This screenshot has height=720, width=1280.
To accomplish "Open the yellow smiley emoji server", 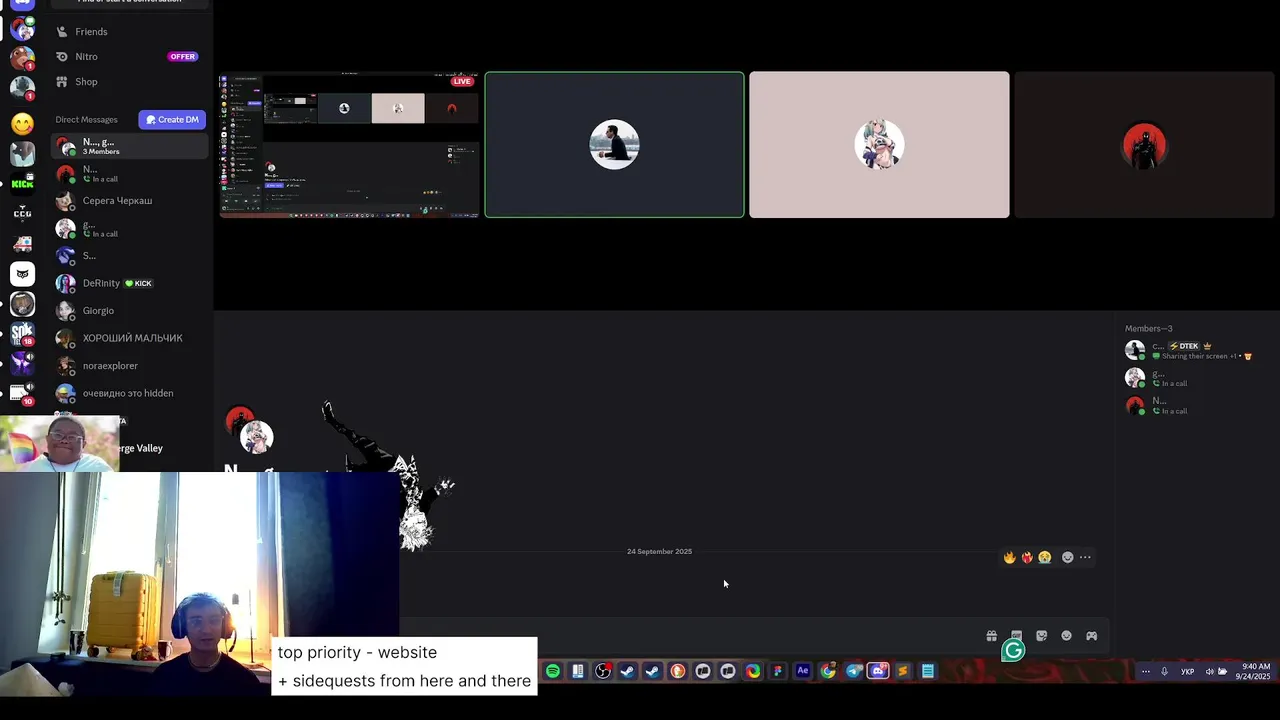I will coord(22,124).
